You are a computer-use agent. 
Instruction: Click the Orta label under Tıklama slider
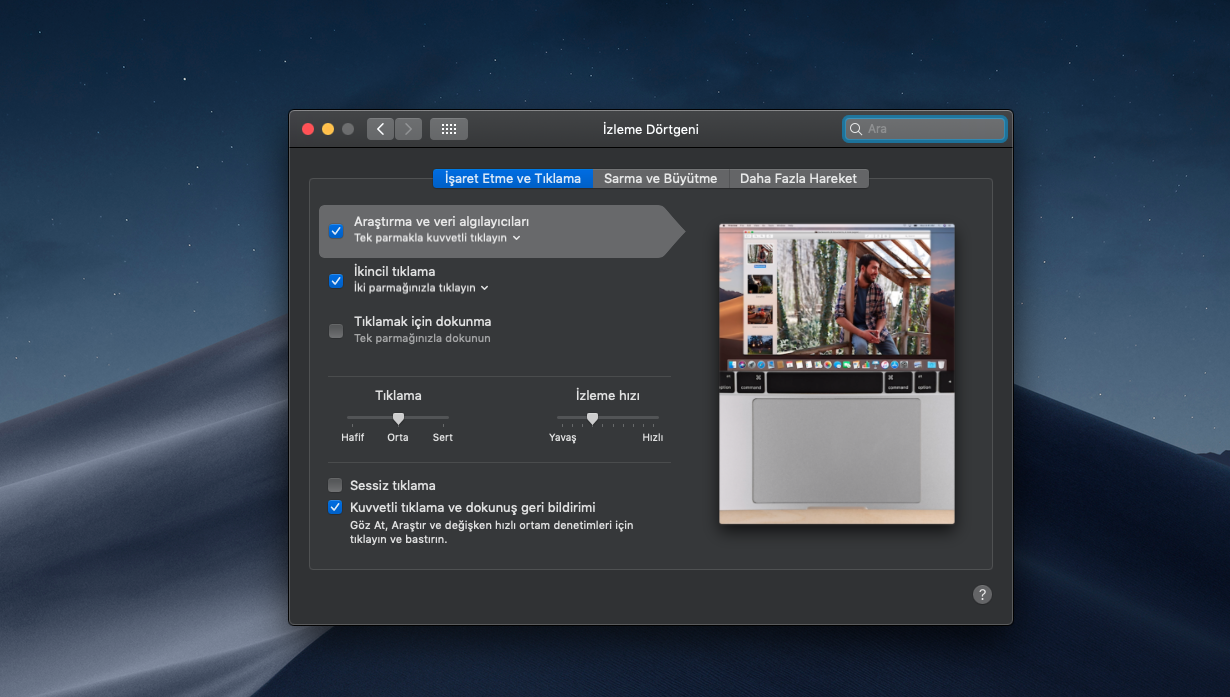[398, 438]
